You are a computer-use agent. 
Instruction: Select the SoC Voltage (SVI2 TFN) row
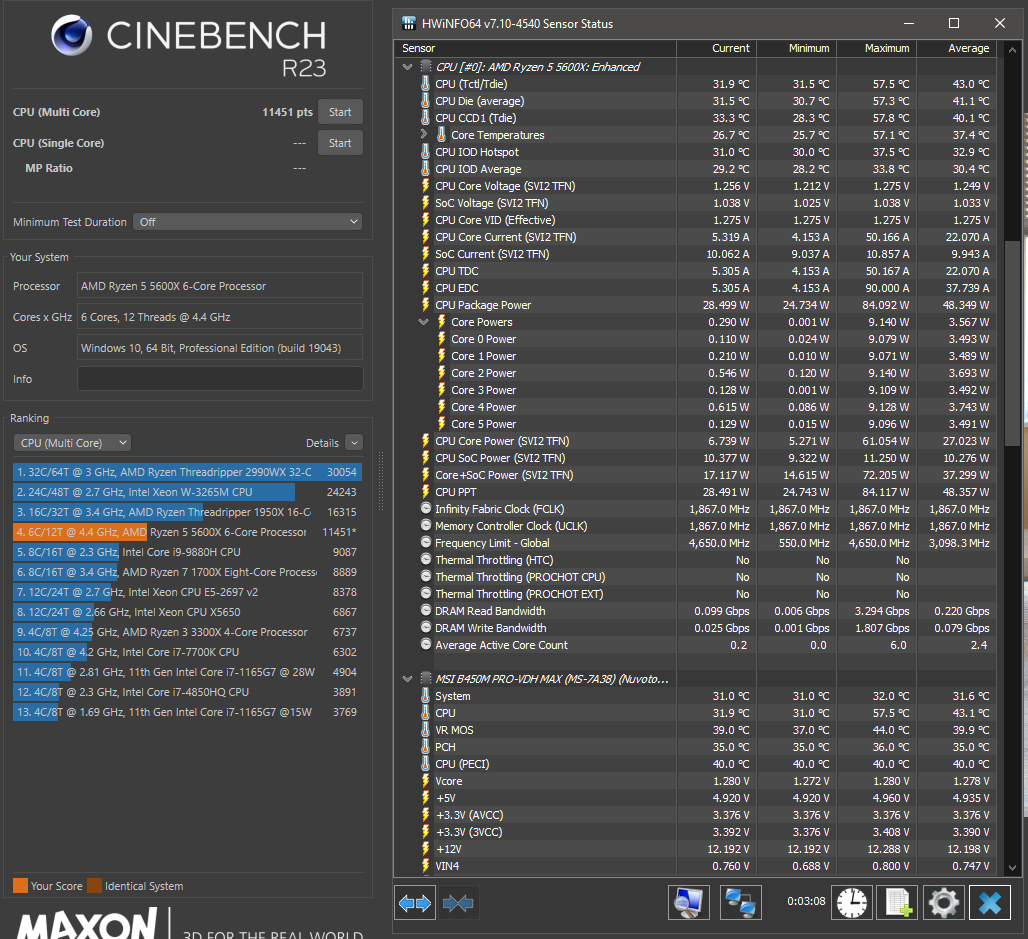coord(696,203)
